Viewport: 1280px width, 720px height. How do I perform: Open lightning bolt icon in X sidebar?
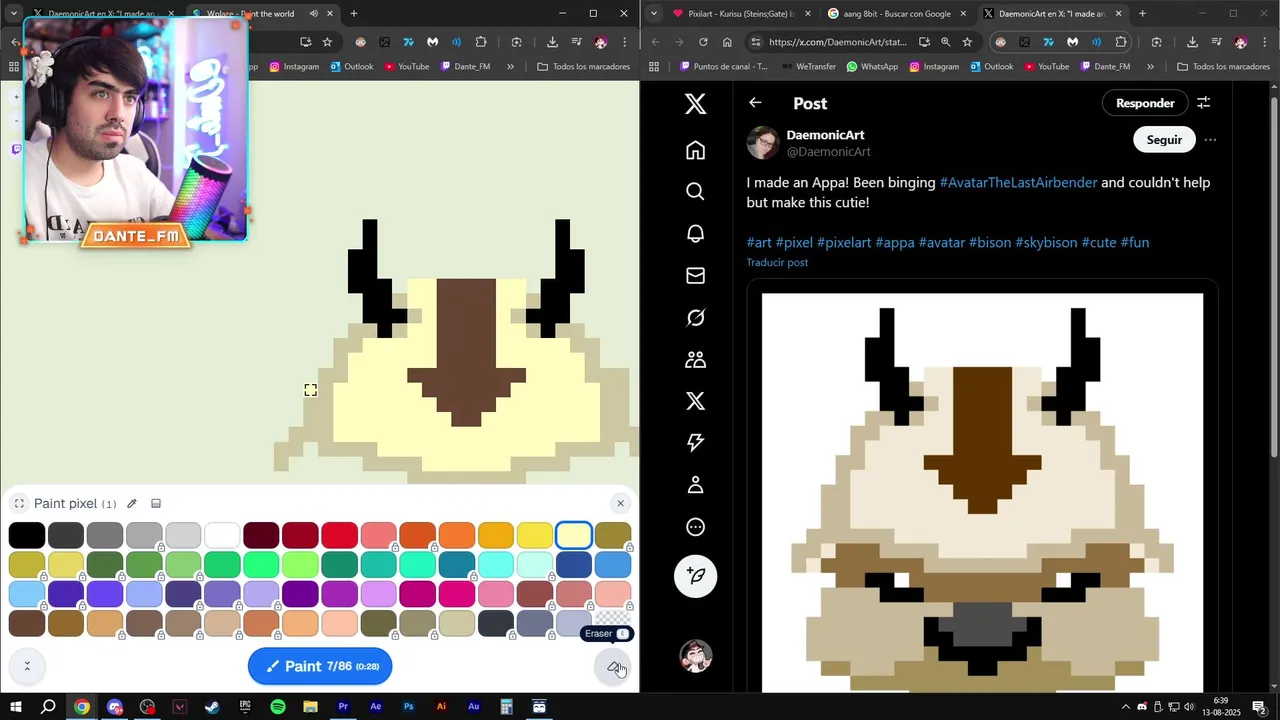click(696, 443)
